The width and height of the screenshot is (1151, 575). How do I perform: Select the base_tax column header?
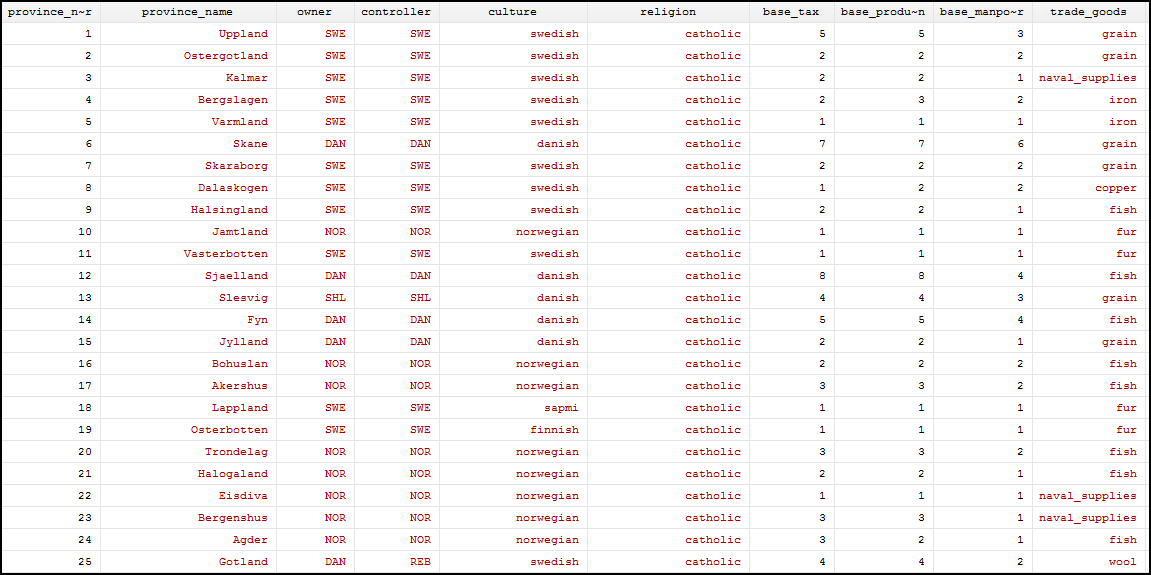coord(791,12)
